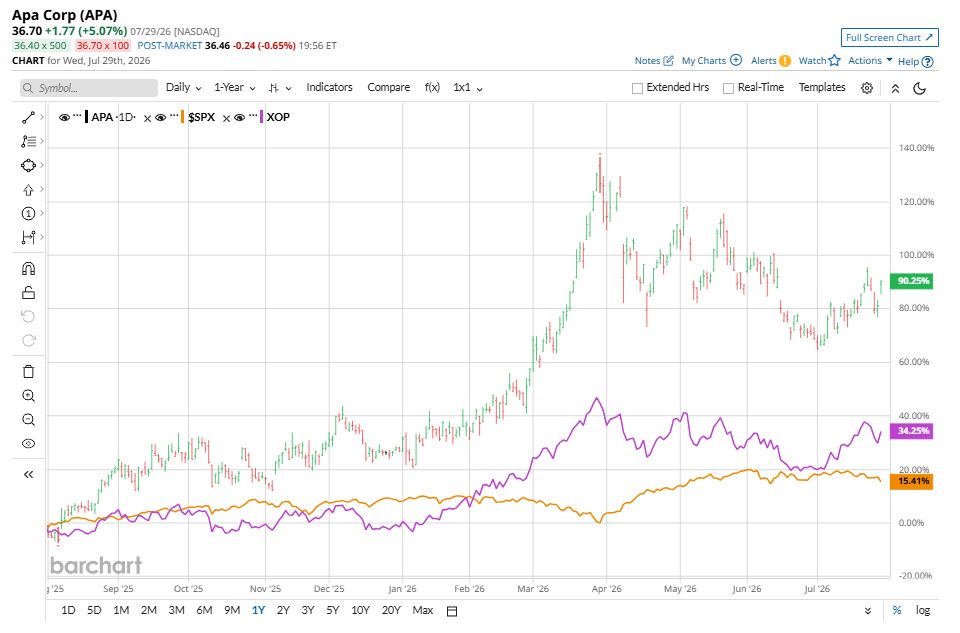The width and height of the screenshot is (960, 633).
Task: Hide the APA series with eye icon
Action: tap(64, 118)
